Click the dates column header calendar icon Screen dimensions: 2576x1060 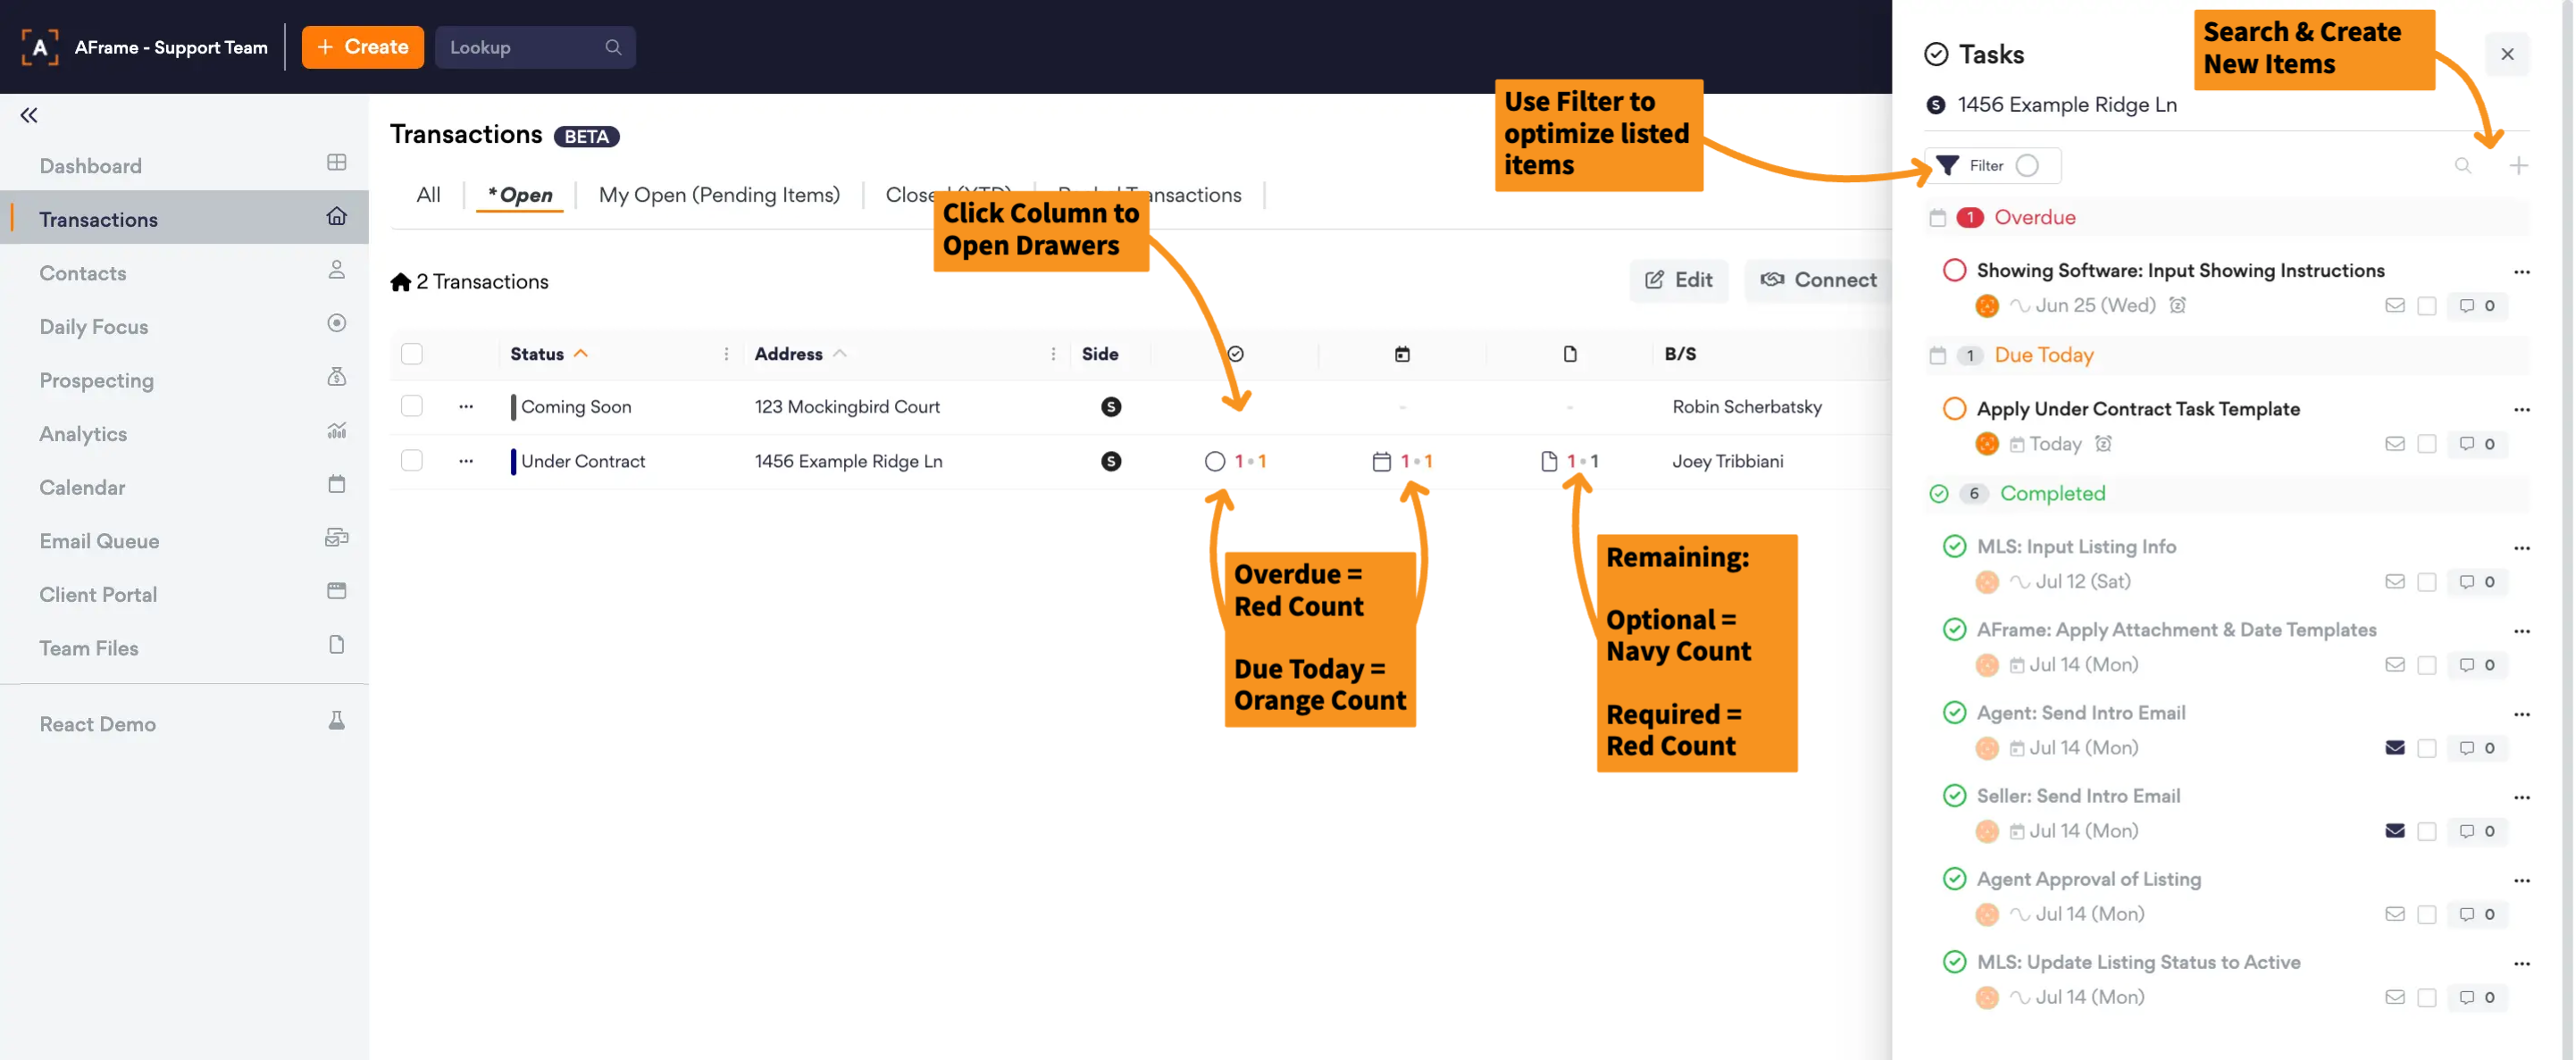pos(1402,354)
